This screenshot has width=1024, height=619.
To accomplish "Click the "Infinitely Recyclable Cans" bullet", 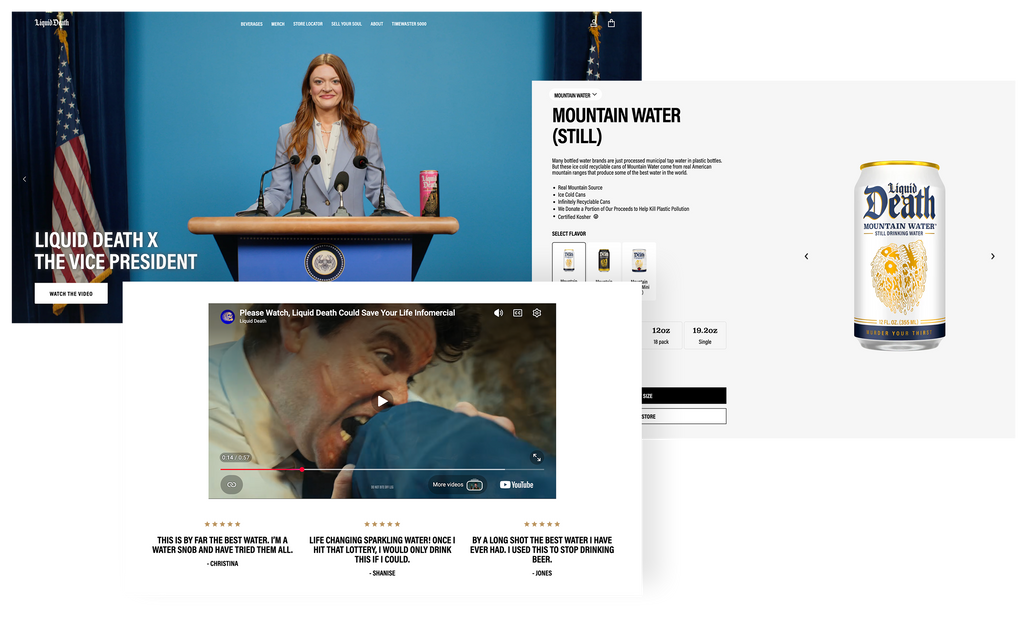I will pyautogui.click(x=584, y=202).
